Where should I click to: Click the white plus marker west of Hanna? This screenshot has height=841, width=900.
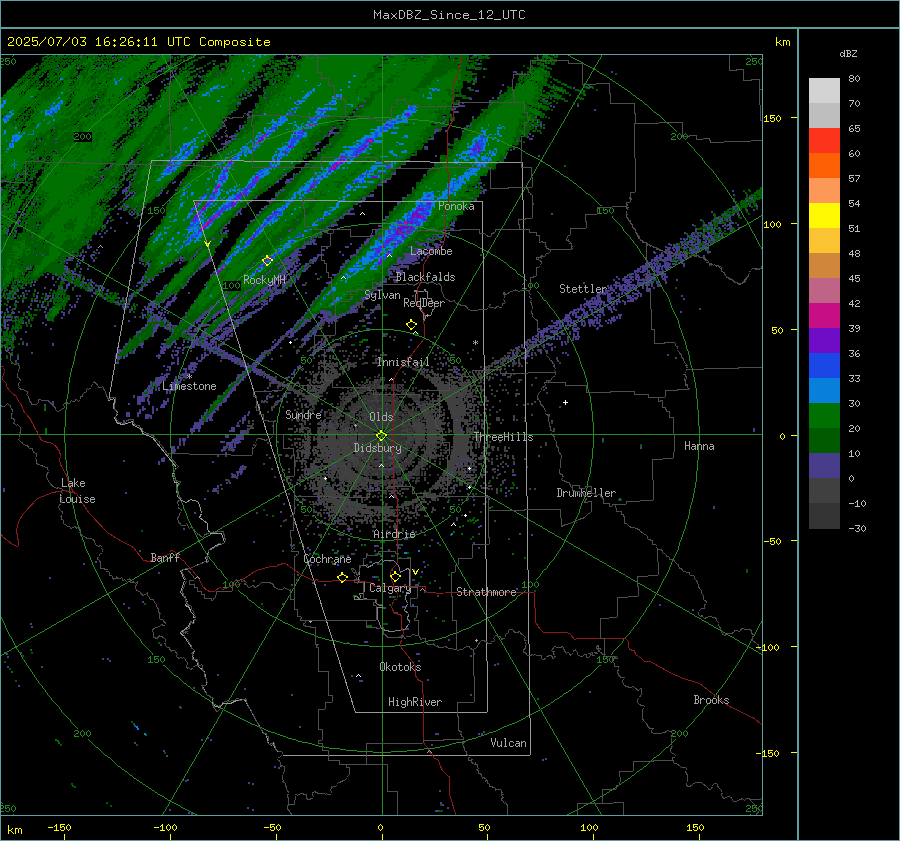click(565, 402)
